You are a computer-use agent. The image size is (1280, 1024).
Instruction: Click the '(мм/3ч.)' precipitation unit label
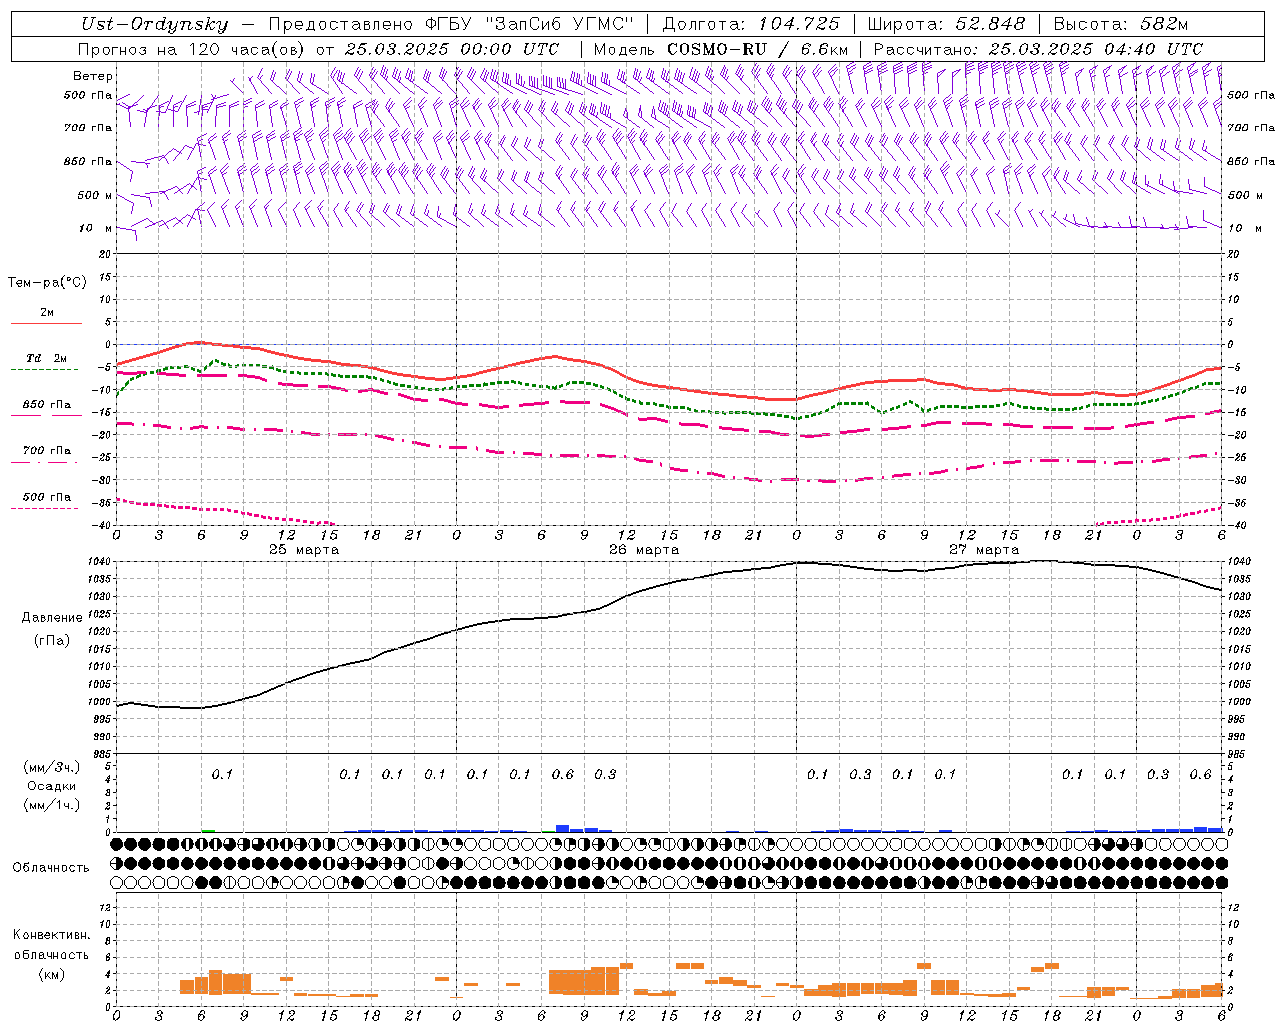coord(52,767)
